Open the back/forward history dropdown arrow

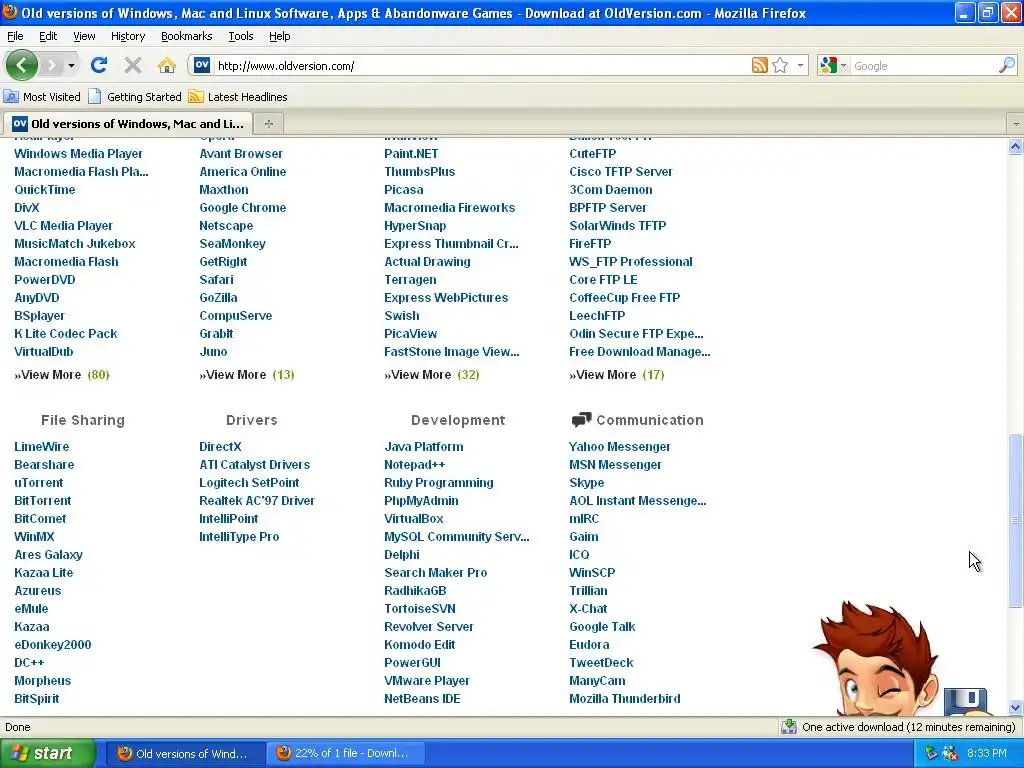[x=71, y=65]
